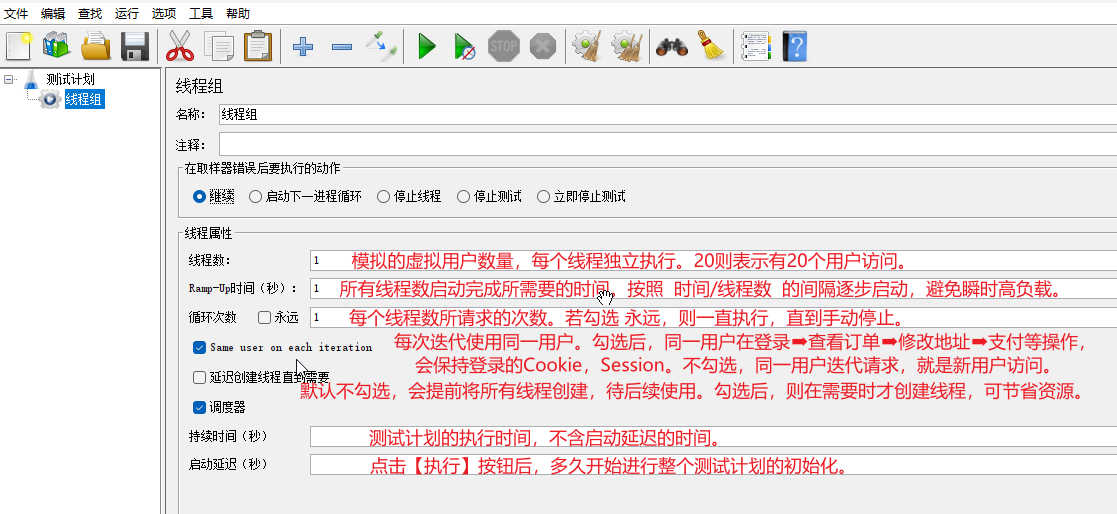Viewport: 1117px width, 514px height.
Task: Select the 启动下一进程循环 radio button
Action: pyautogui.click(x=256, y=196)
